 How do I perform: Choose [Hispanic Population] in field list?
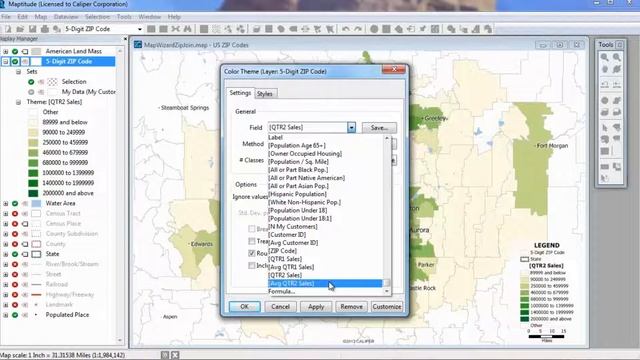pos(325,194)
